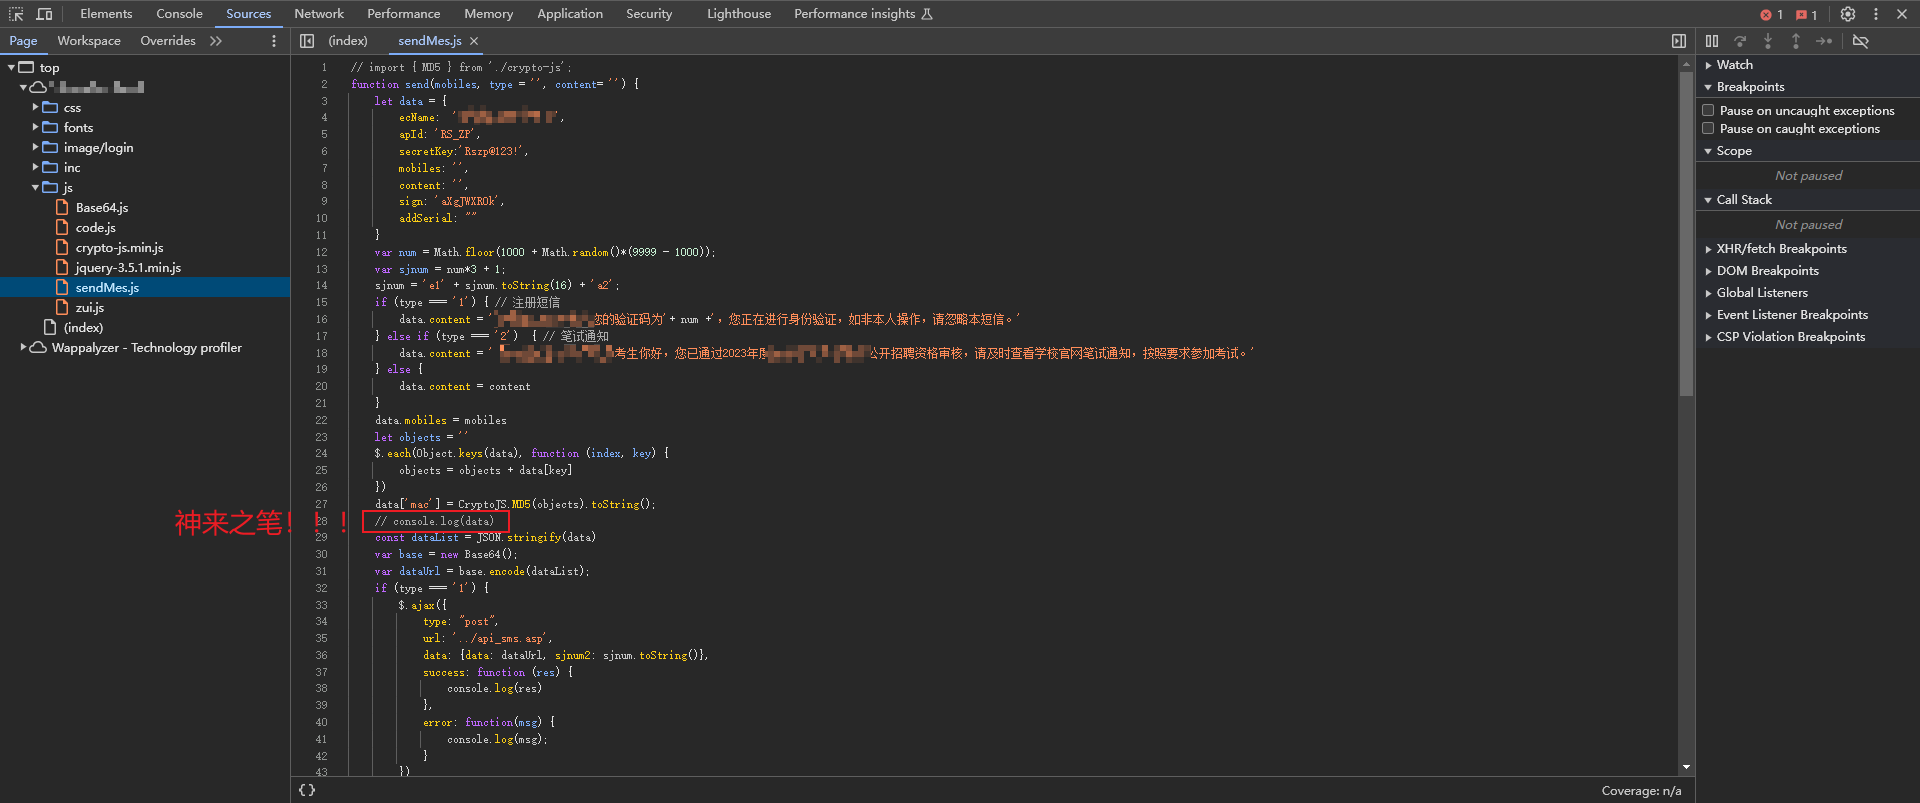Collapse the js folder
Viewport: 1920px width, 803px height.
[x=36, y=187]
